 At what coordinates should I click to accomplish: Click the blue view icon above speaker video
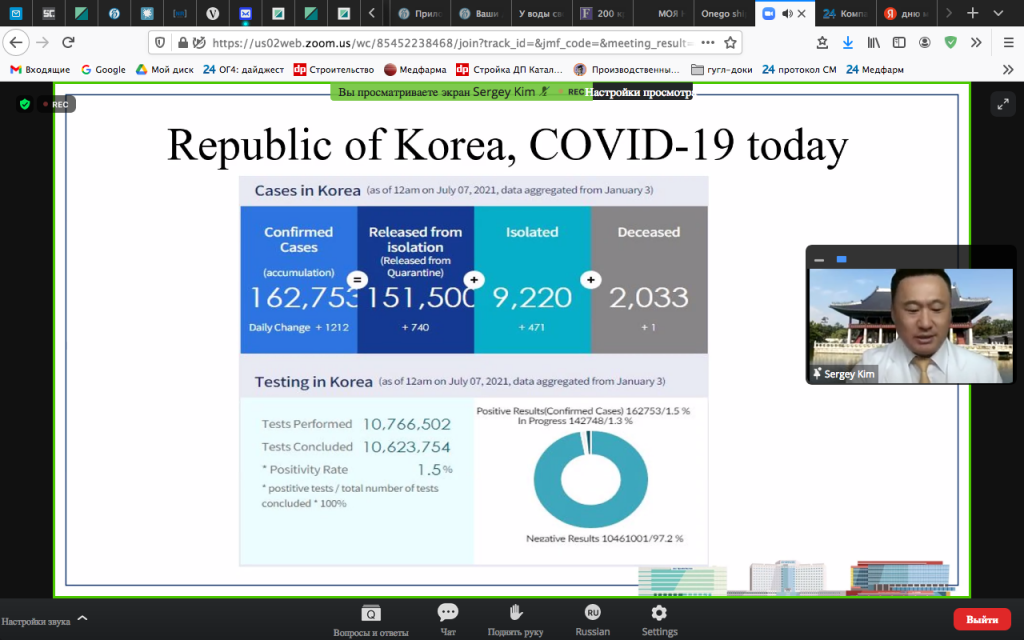[841, 259]
